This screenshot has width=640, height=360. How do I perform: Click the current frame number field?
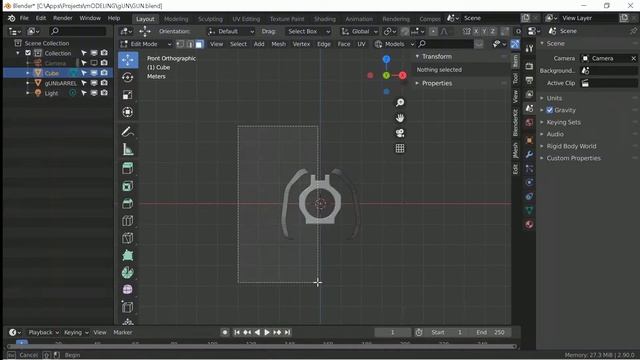click(x=393, y=333)
